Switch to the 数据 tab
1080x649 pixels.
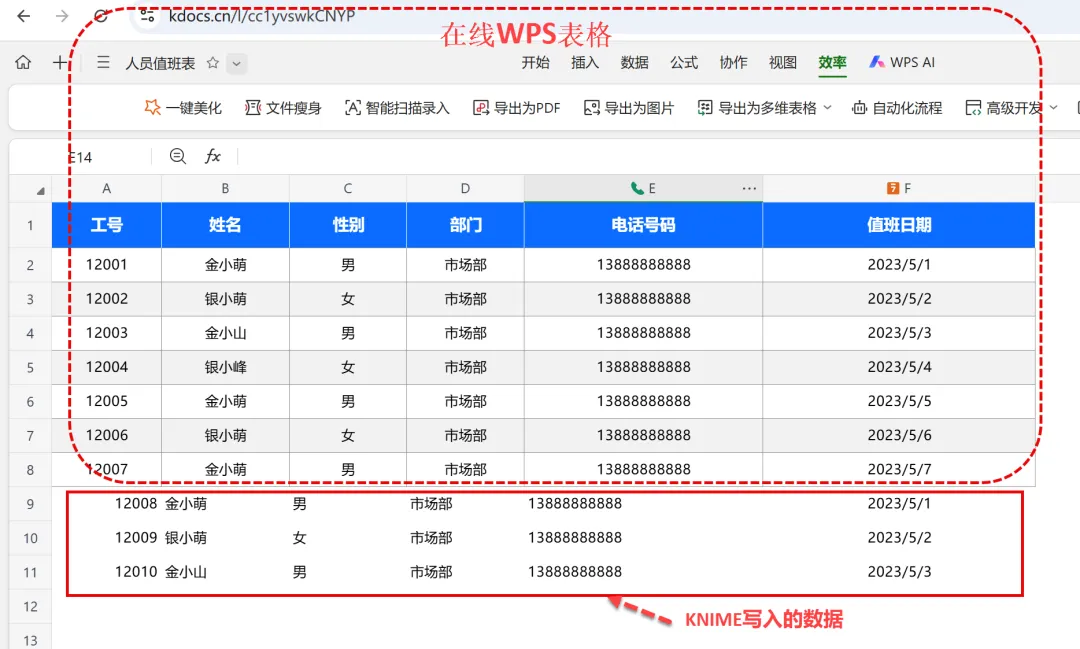pyautogui.click(x=634, y=63)
